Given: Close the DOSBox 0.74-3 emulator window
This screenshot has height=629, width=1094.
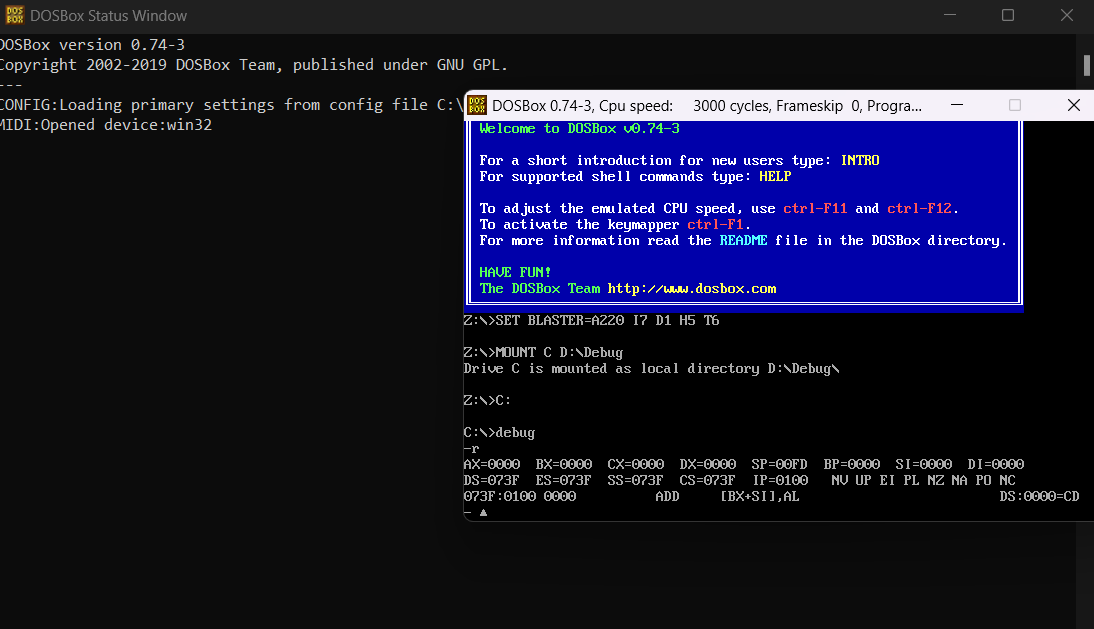Looking at the screenshot, I should pos(1073,105).
